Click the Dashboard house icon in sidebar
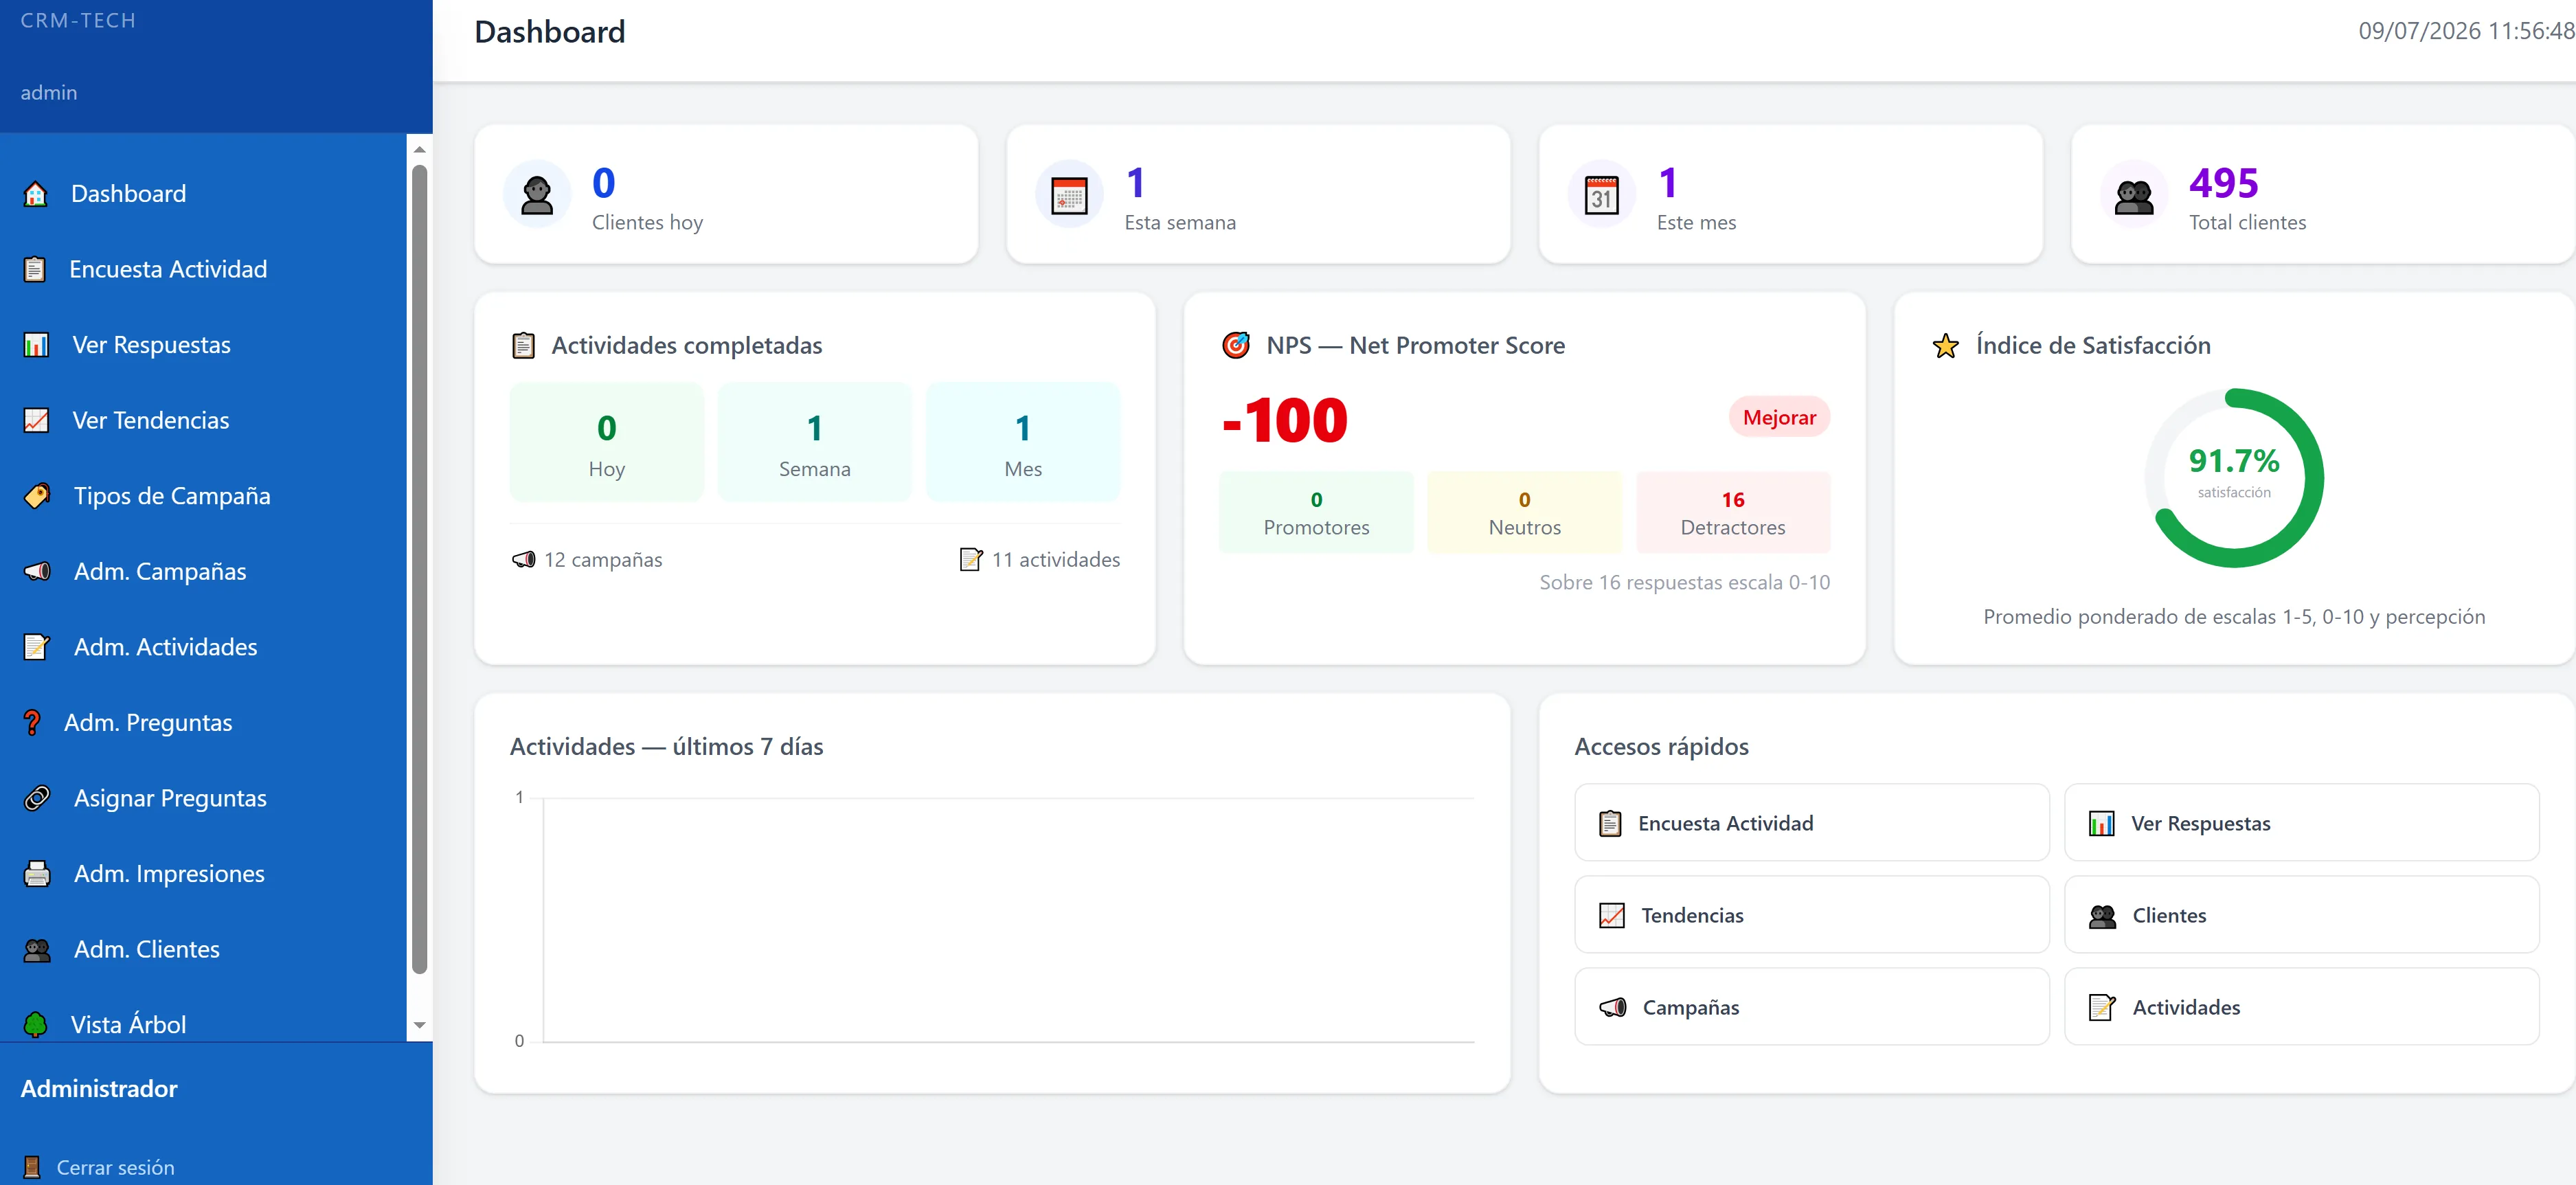The height and width of the screenshot is (1185, 2576). click(36, 194)
